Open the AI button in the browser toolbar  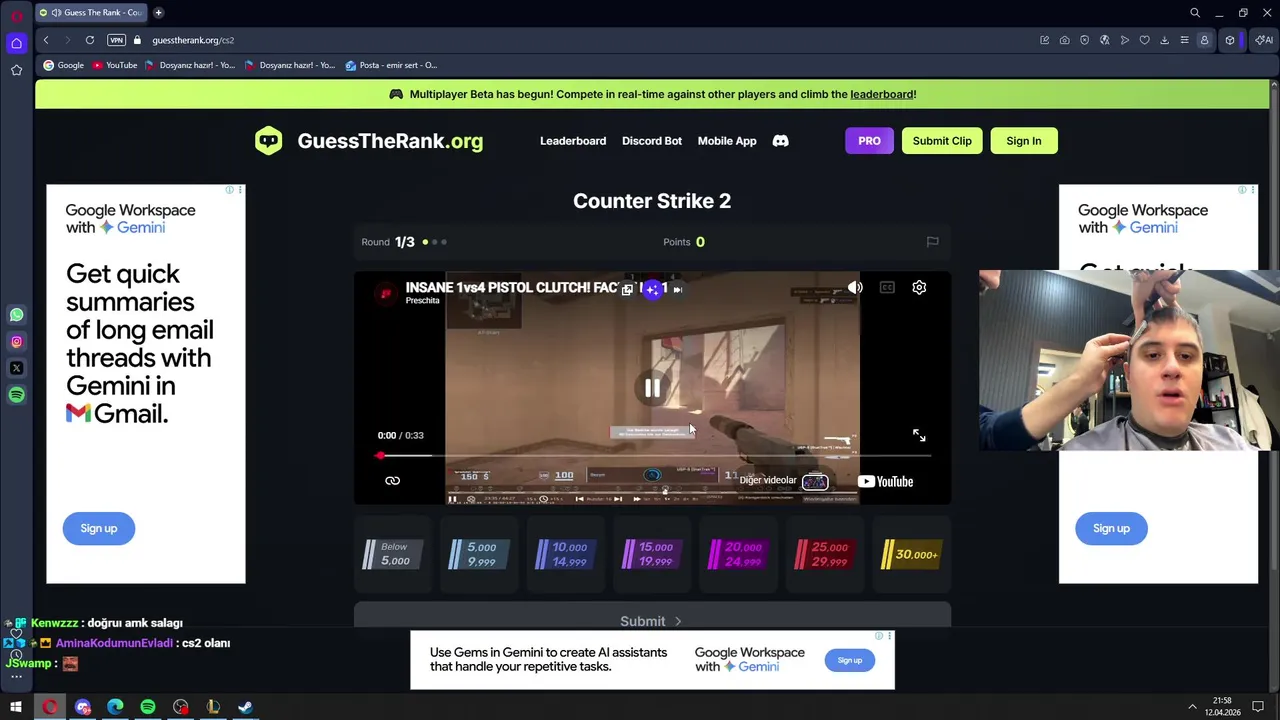(1265, 40)
